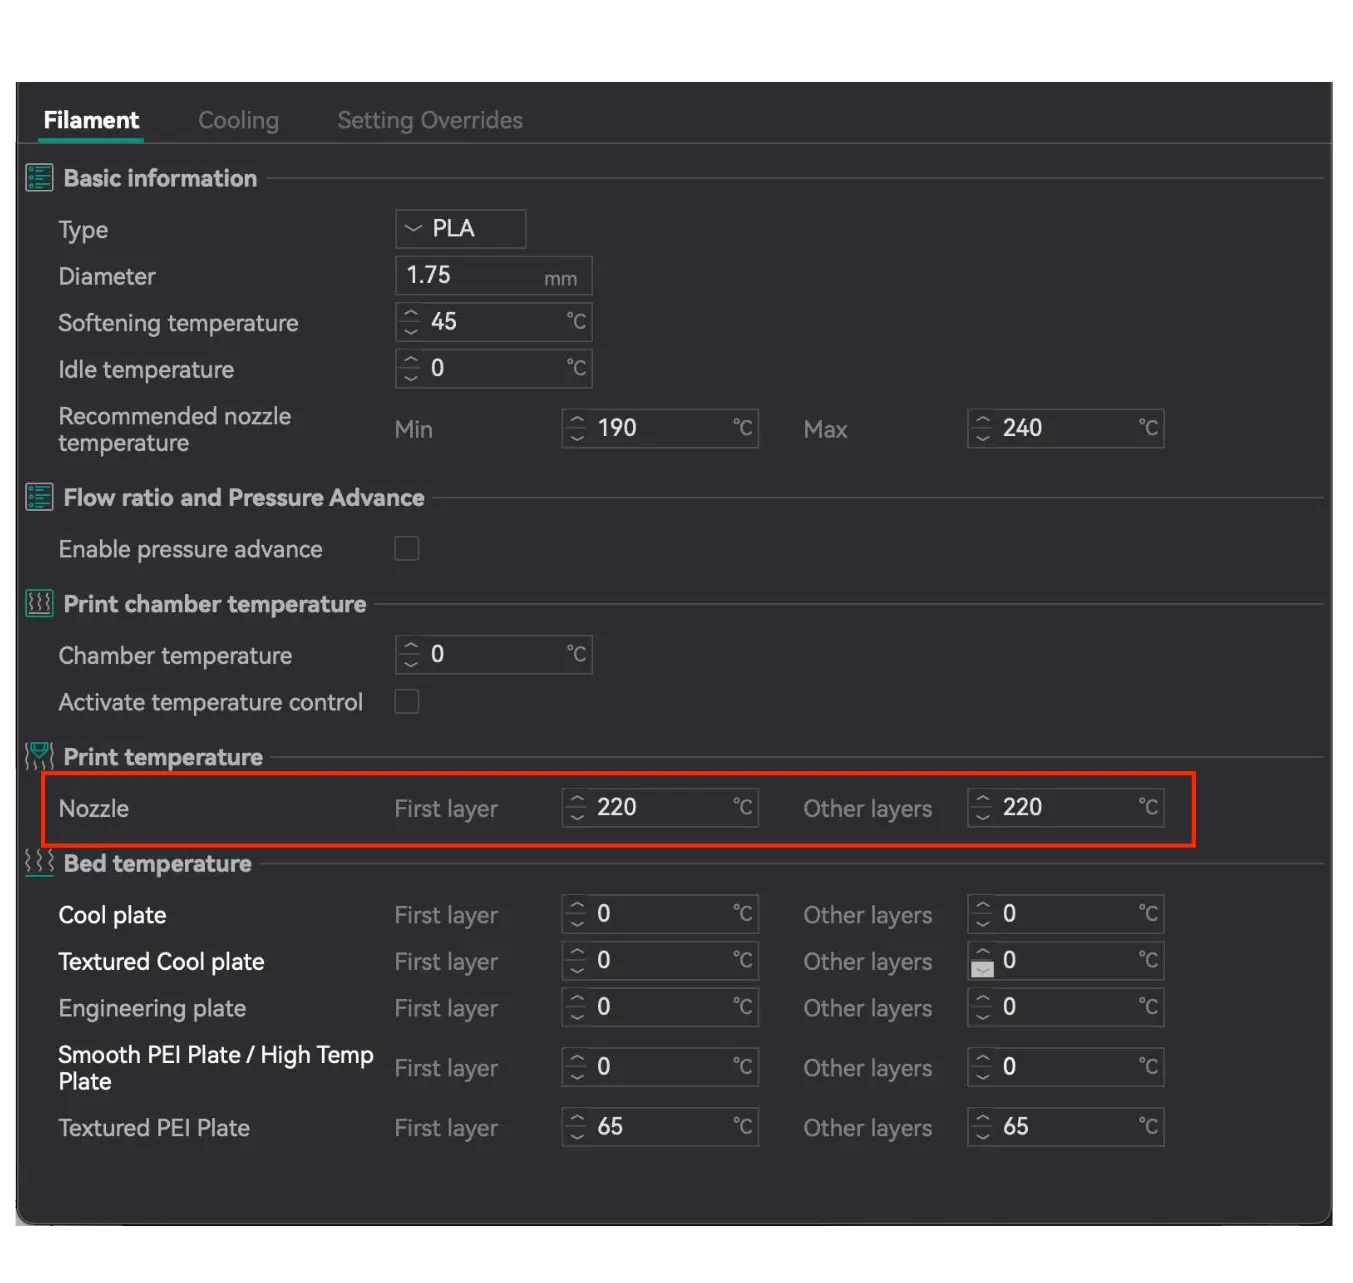This screenshot has width=1353, height=1283.
Task: Click the Min nozzle temperature field 190
Action: click(660, 429)
